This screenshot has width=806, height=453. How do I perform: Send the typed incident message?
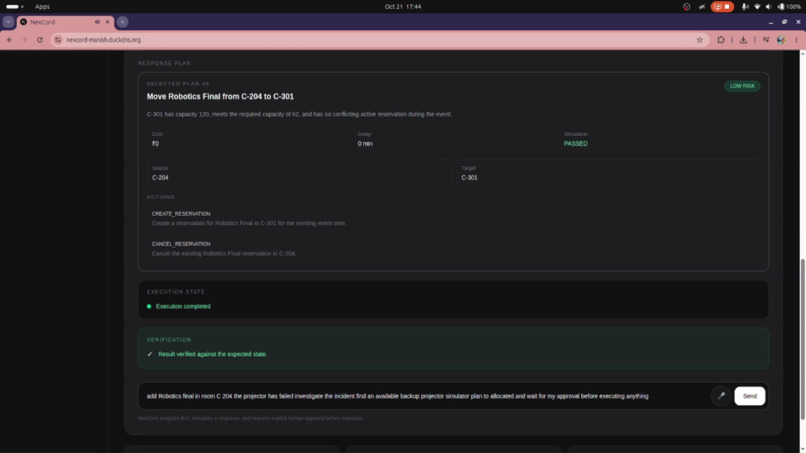click(x=749, y=396)
